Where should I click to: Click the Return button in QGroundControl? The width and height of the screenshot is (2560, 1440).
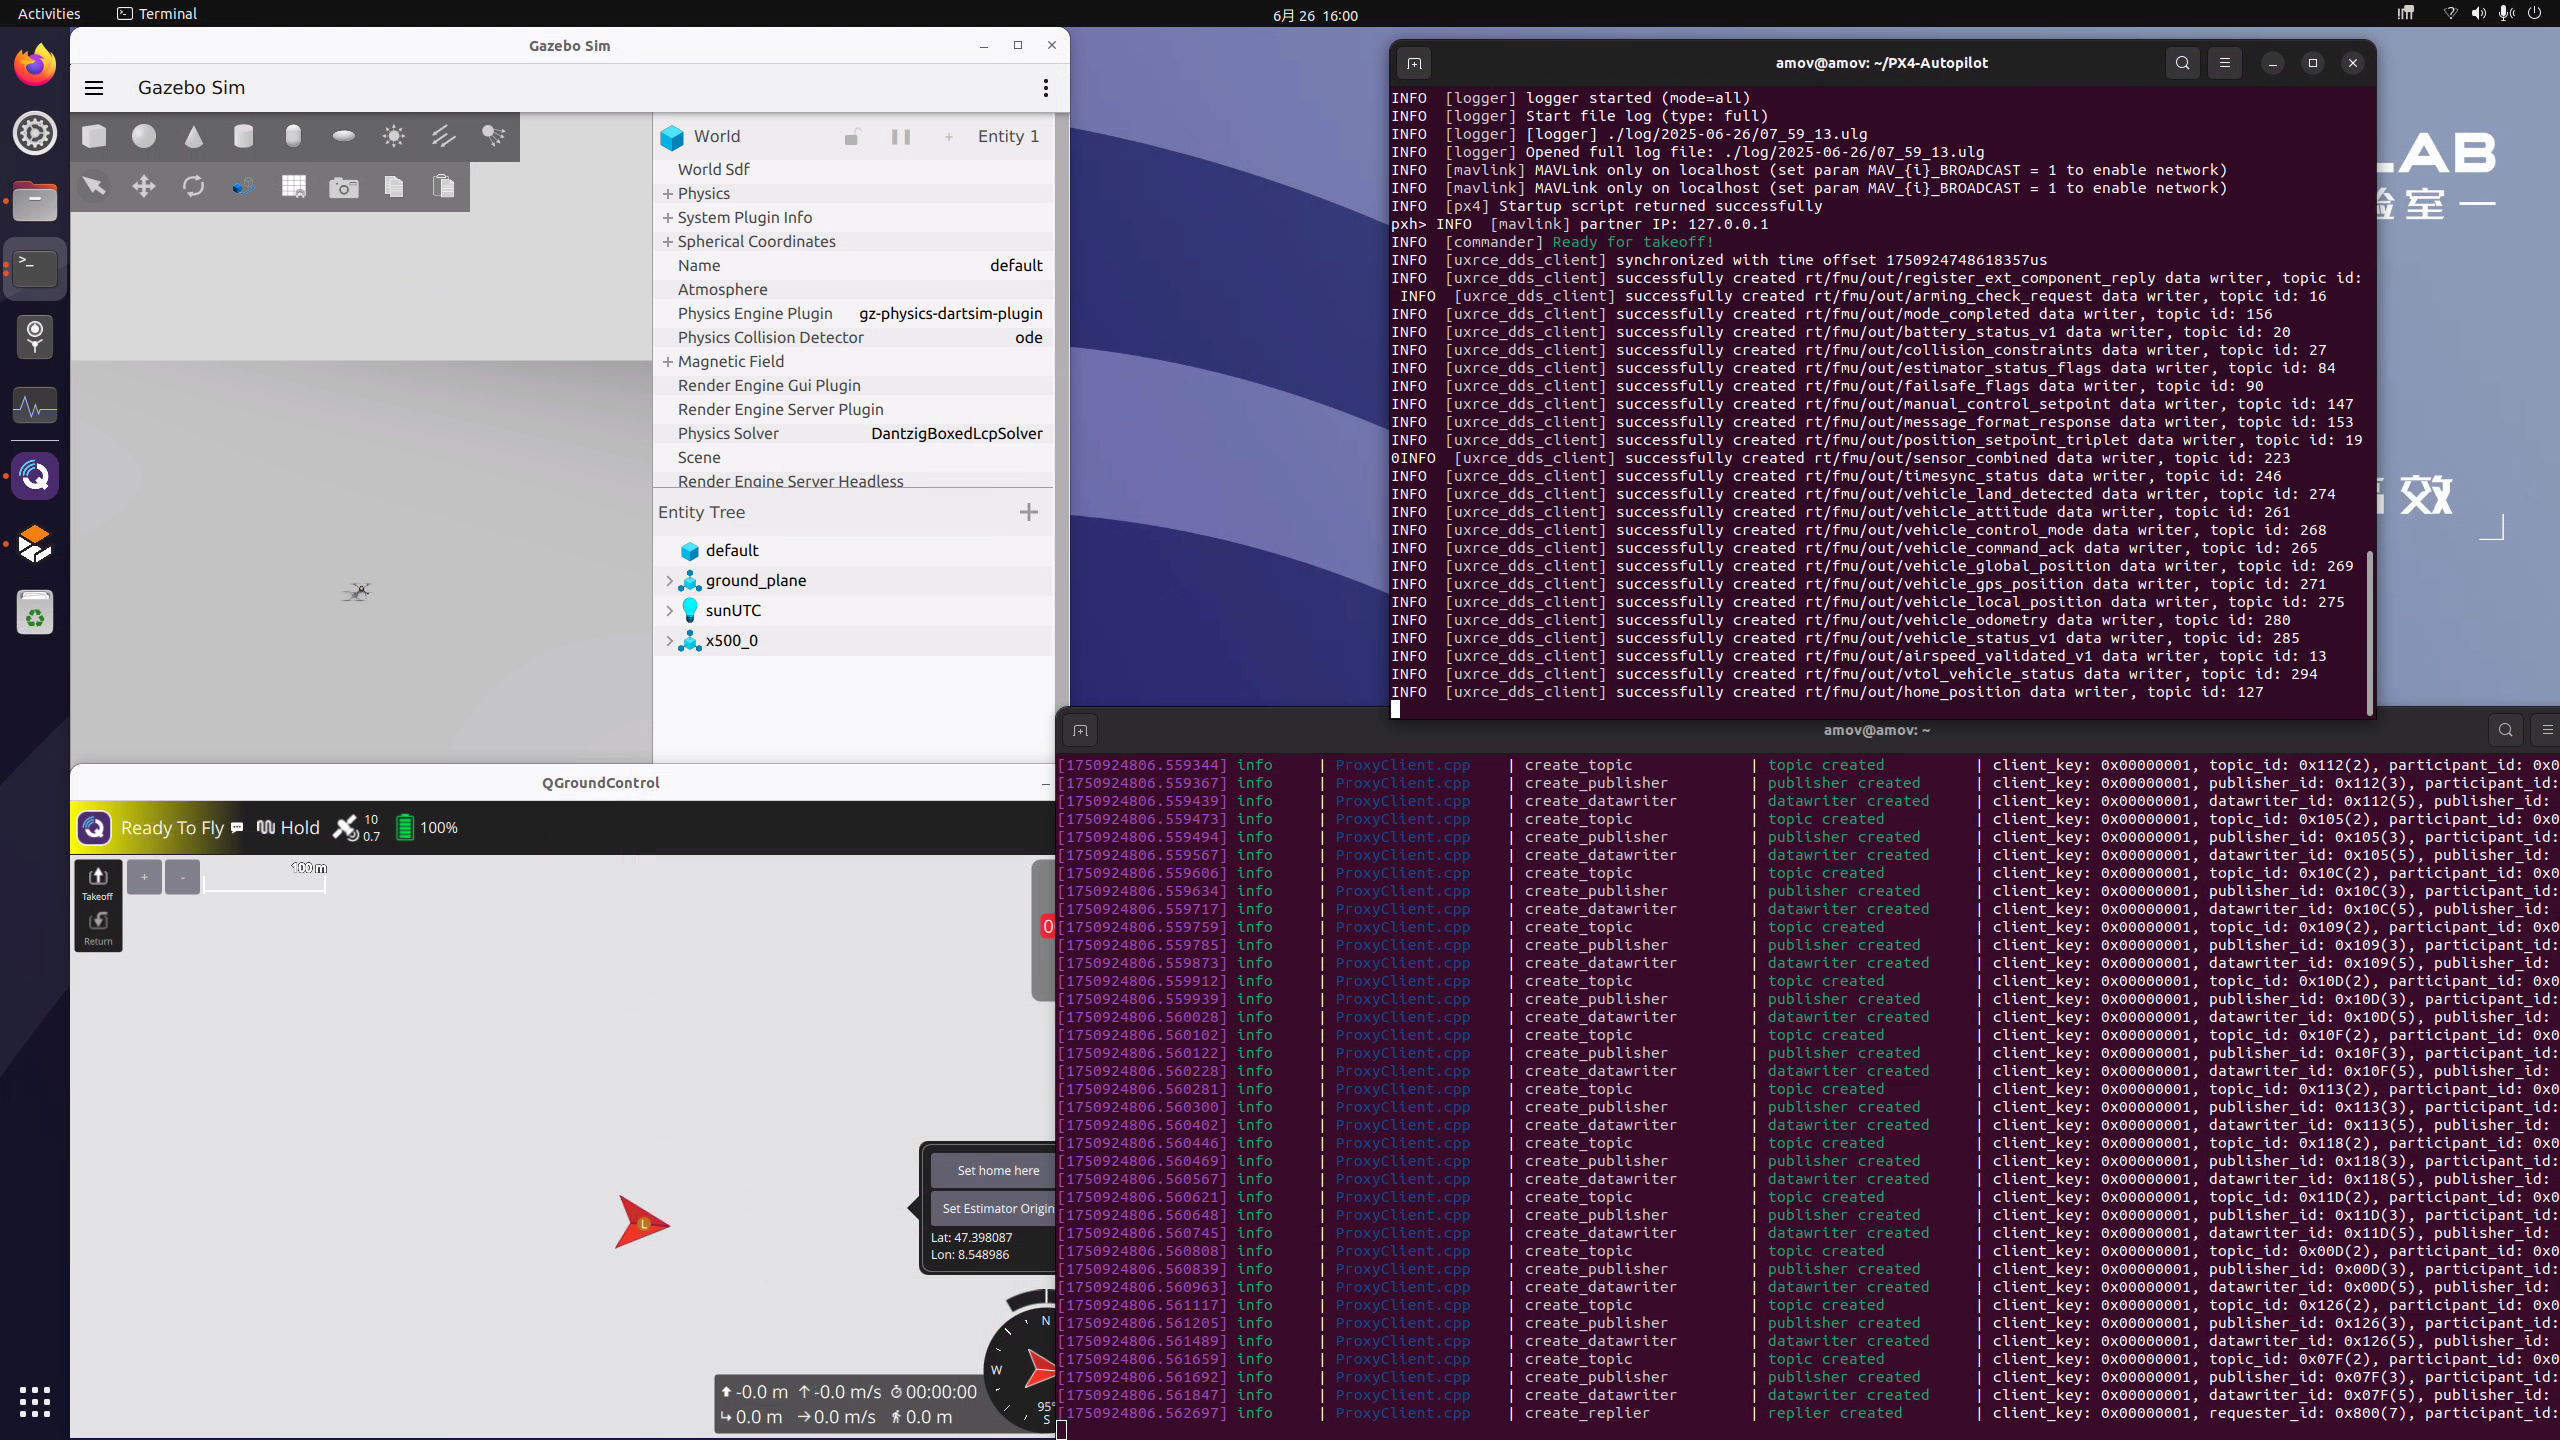(98, 928)
